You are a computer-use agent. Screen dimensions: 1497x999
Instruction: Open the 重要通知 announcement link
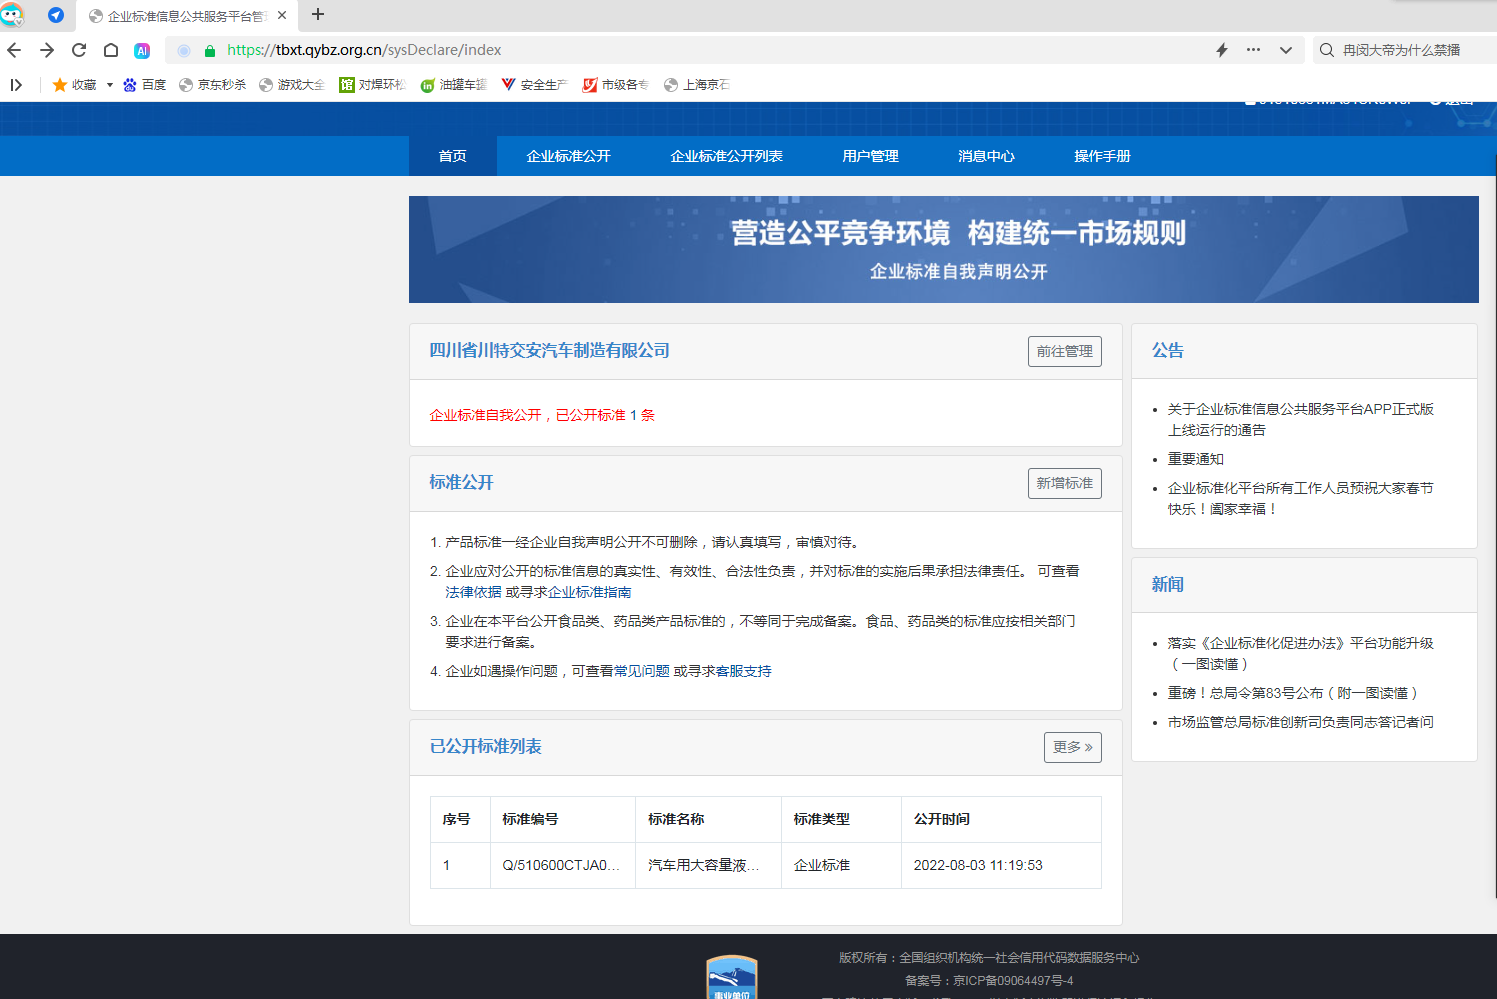coord(1195,459)
